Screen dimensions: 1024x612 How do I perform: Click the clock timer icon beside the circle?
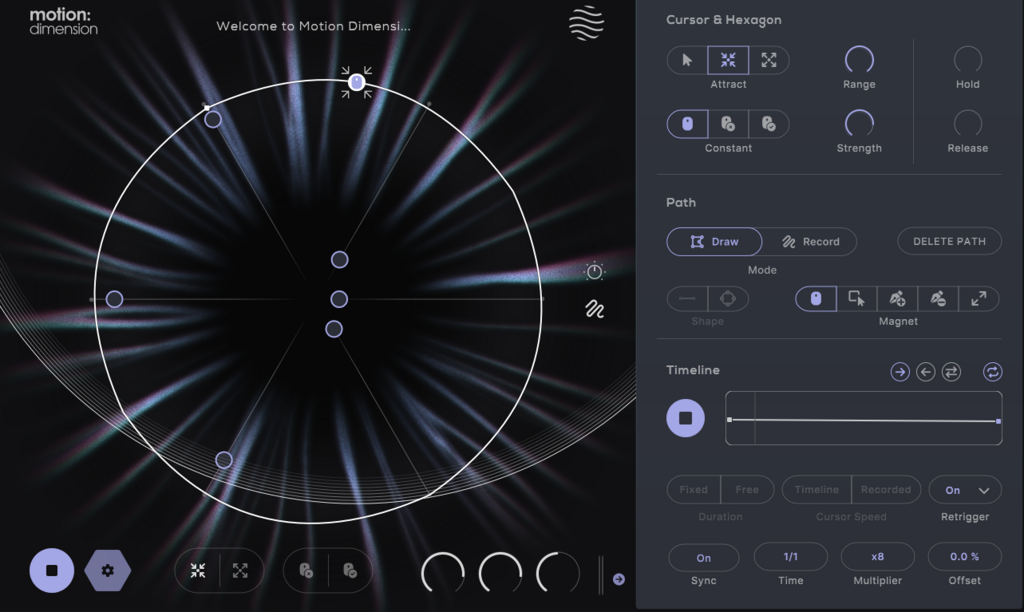[x=594, y=271]
